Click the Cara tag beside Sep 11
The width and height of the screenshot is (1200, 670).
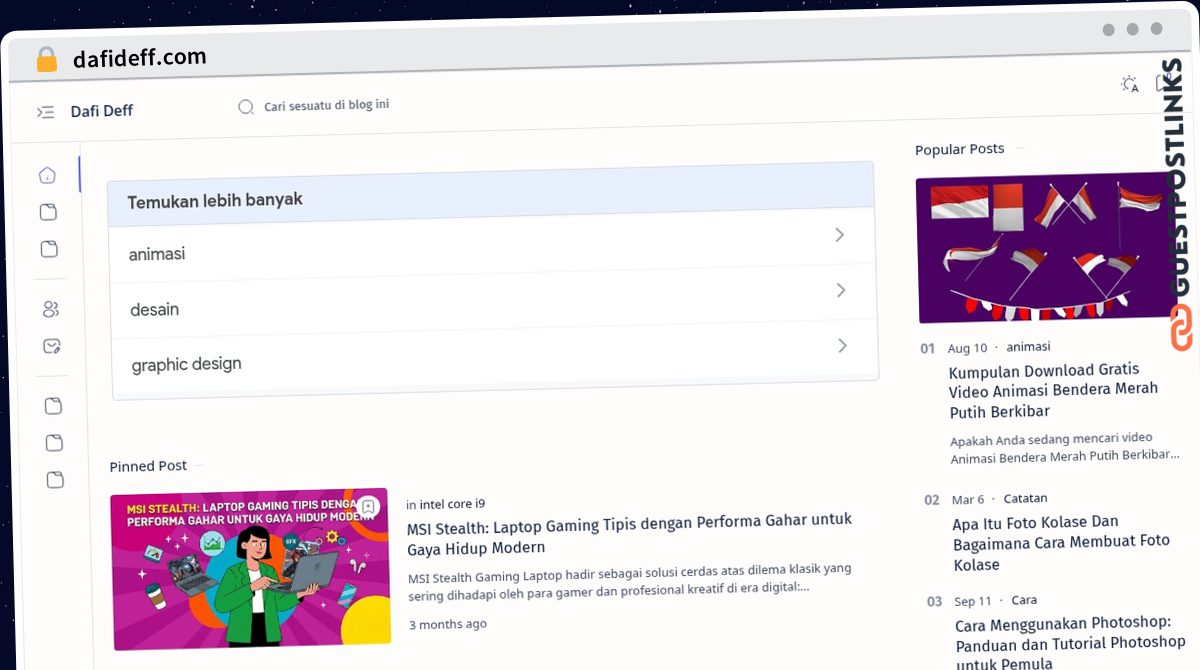point(1024,600)
